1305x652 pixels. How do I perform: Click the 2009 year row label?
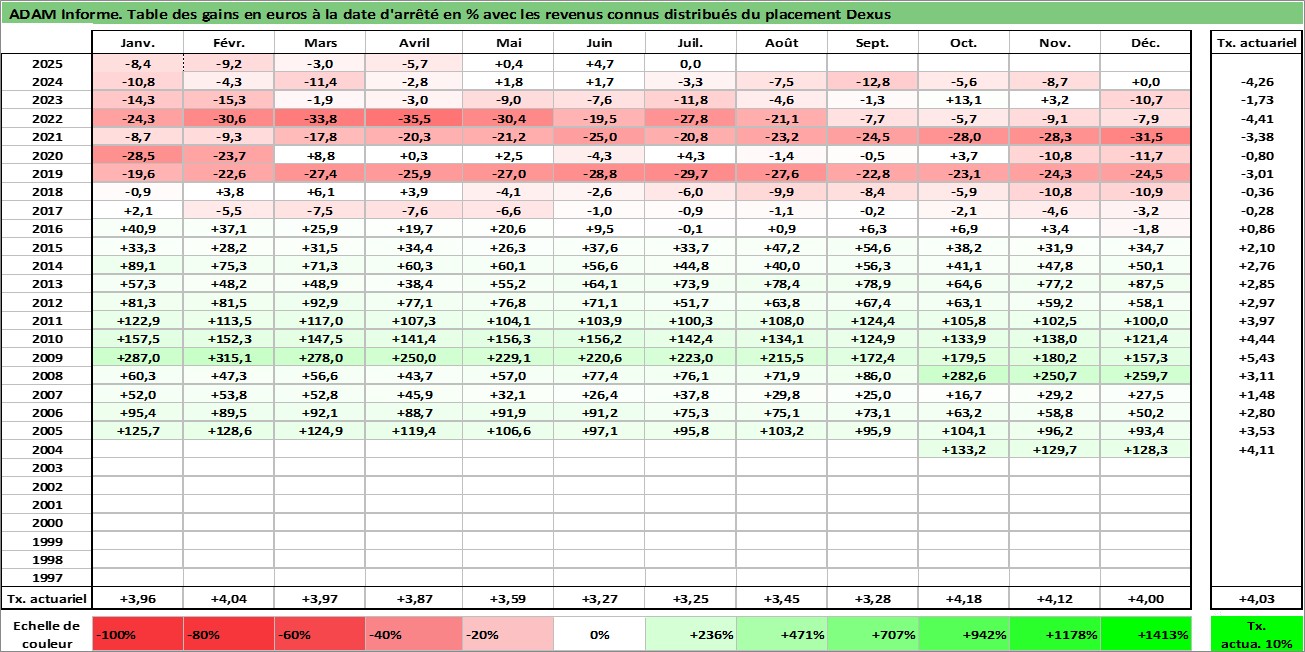point(47,357)
